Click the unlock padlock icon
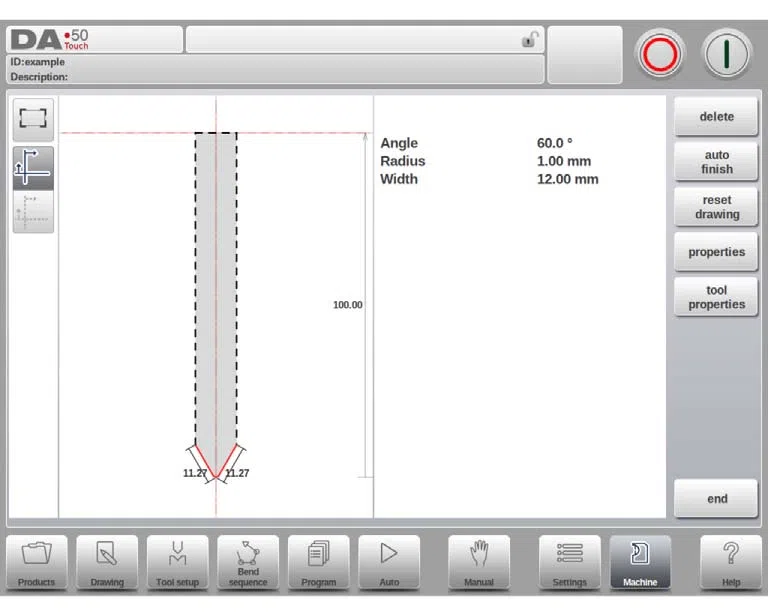Viewport: 768px width, 615px height. [x=529, y=40]
